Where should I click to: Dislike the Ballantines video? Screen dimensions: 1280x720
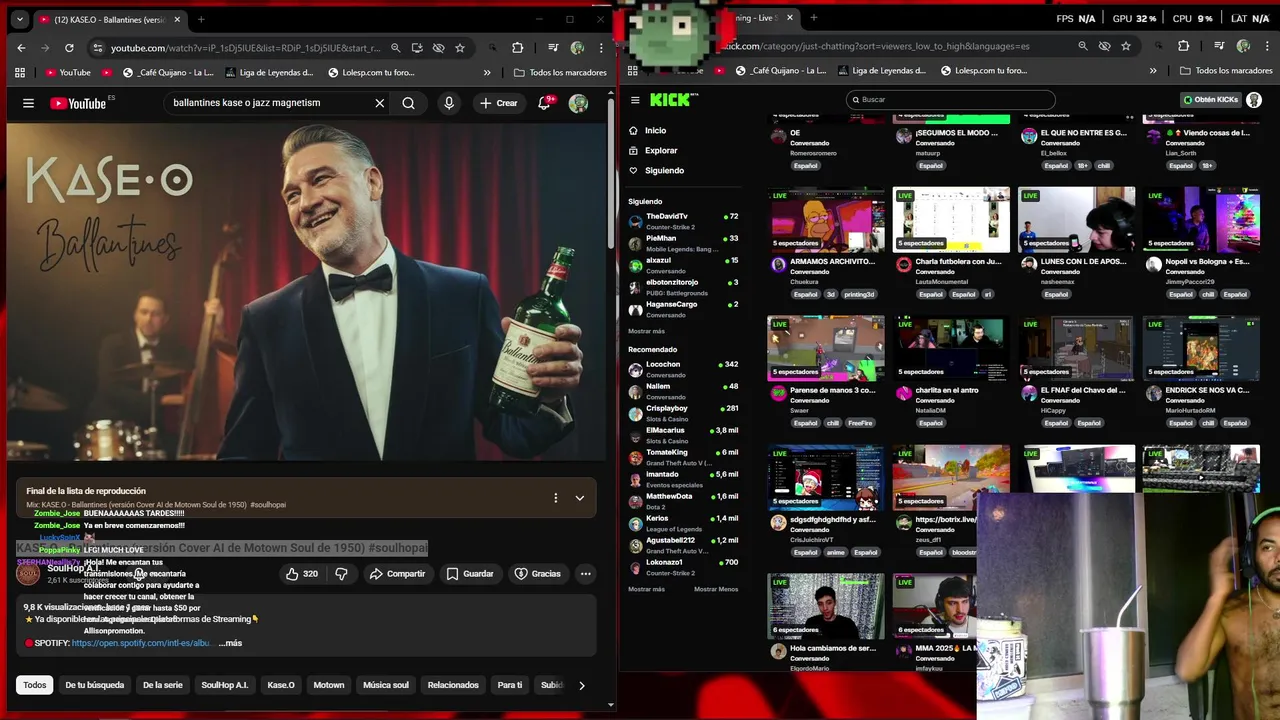coord(341,574)
